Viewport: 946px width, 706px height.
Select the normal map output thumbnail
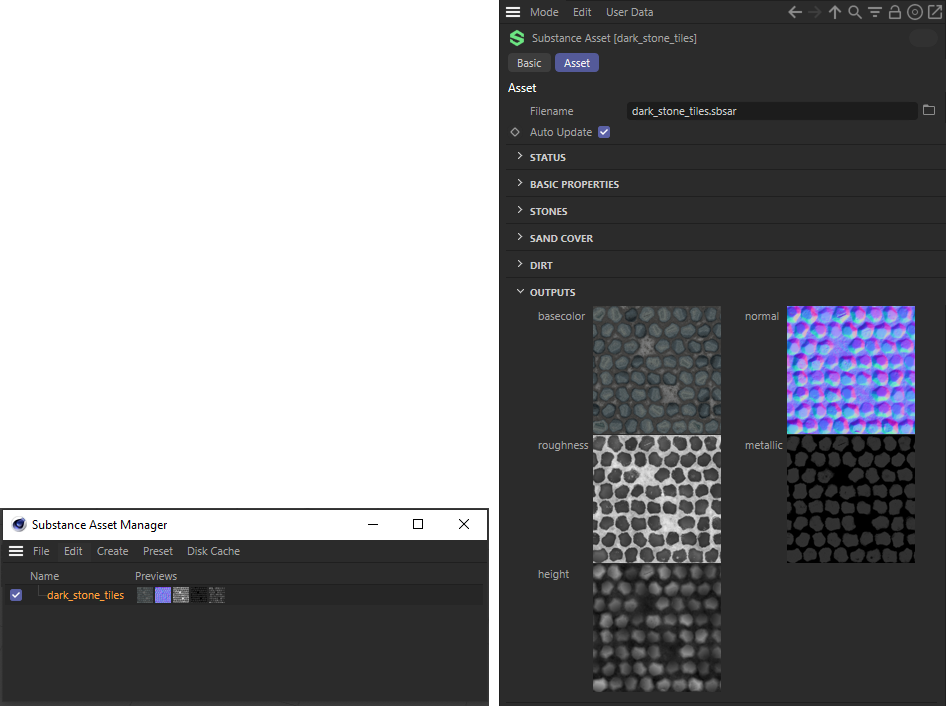pos(851,370)
